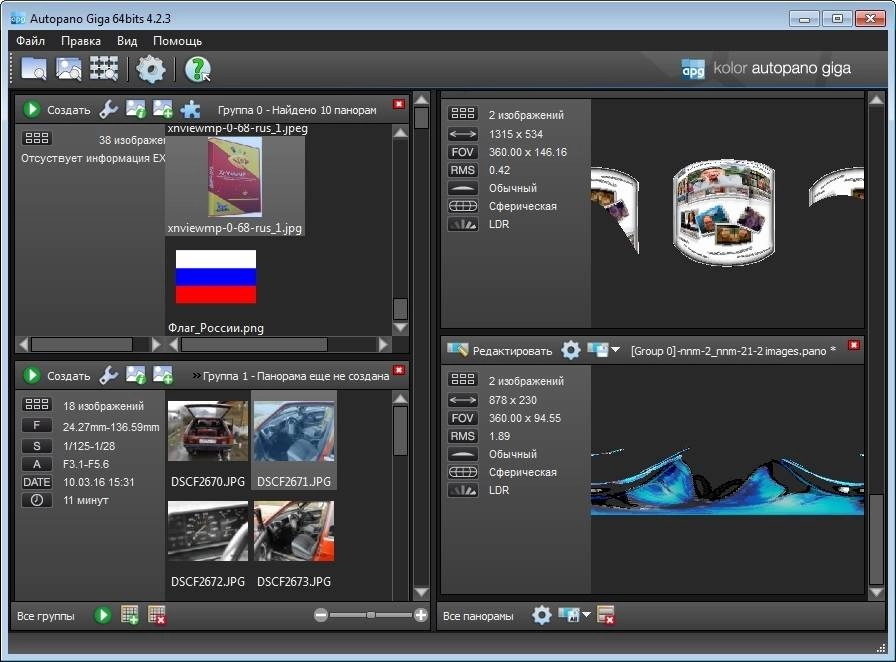Click the "10.03.16 15:31" date value
Image resolution: width=896 pixels, height=662 pixels.
pos(98,482)
